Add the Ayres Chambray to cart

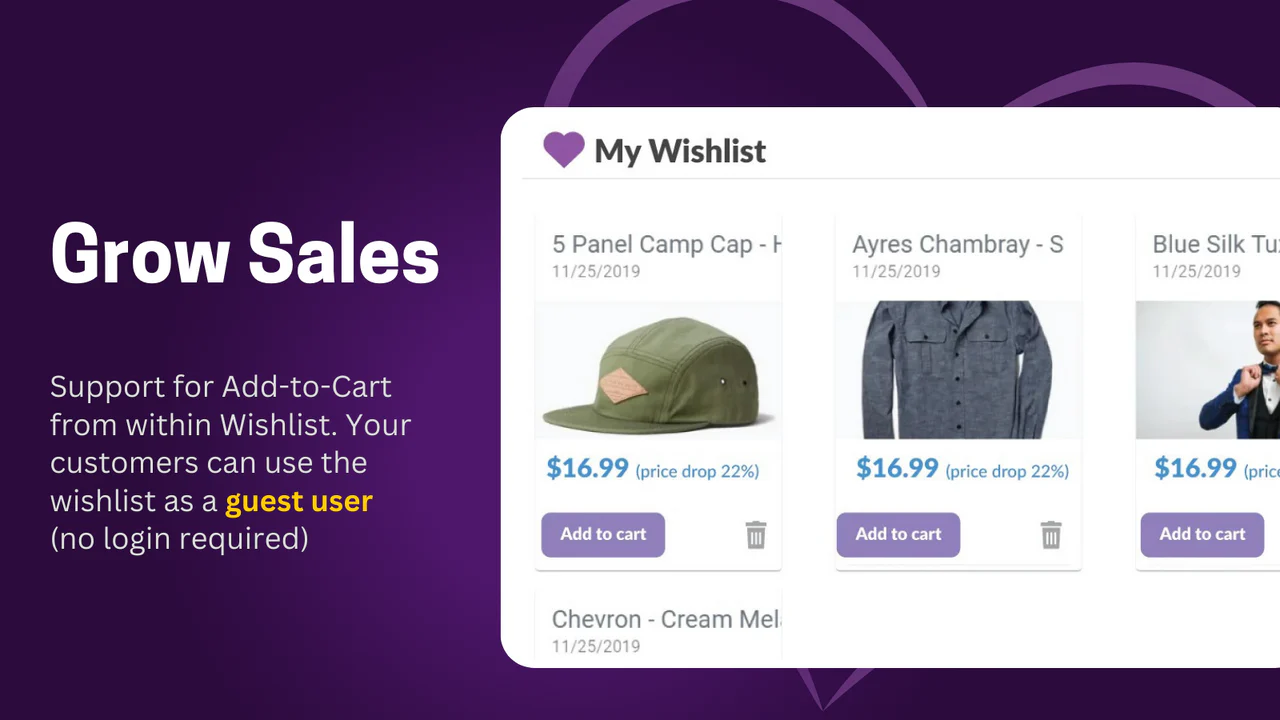[897, 534]
